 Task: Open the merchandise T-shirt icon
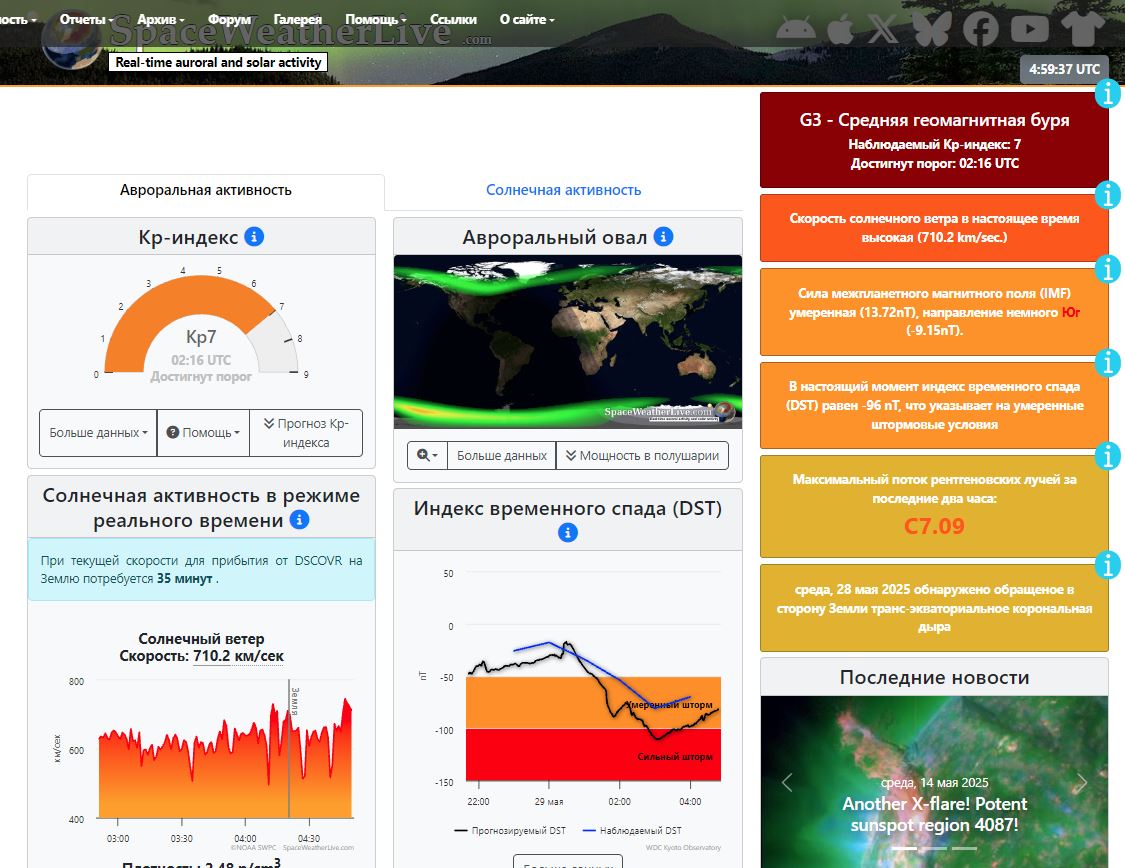(x=1083, y=29)
